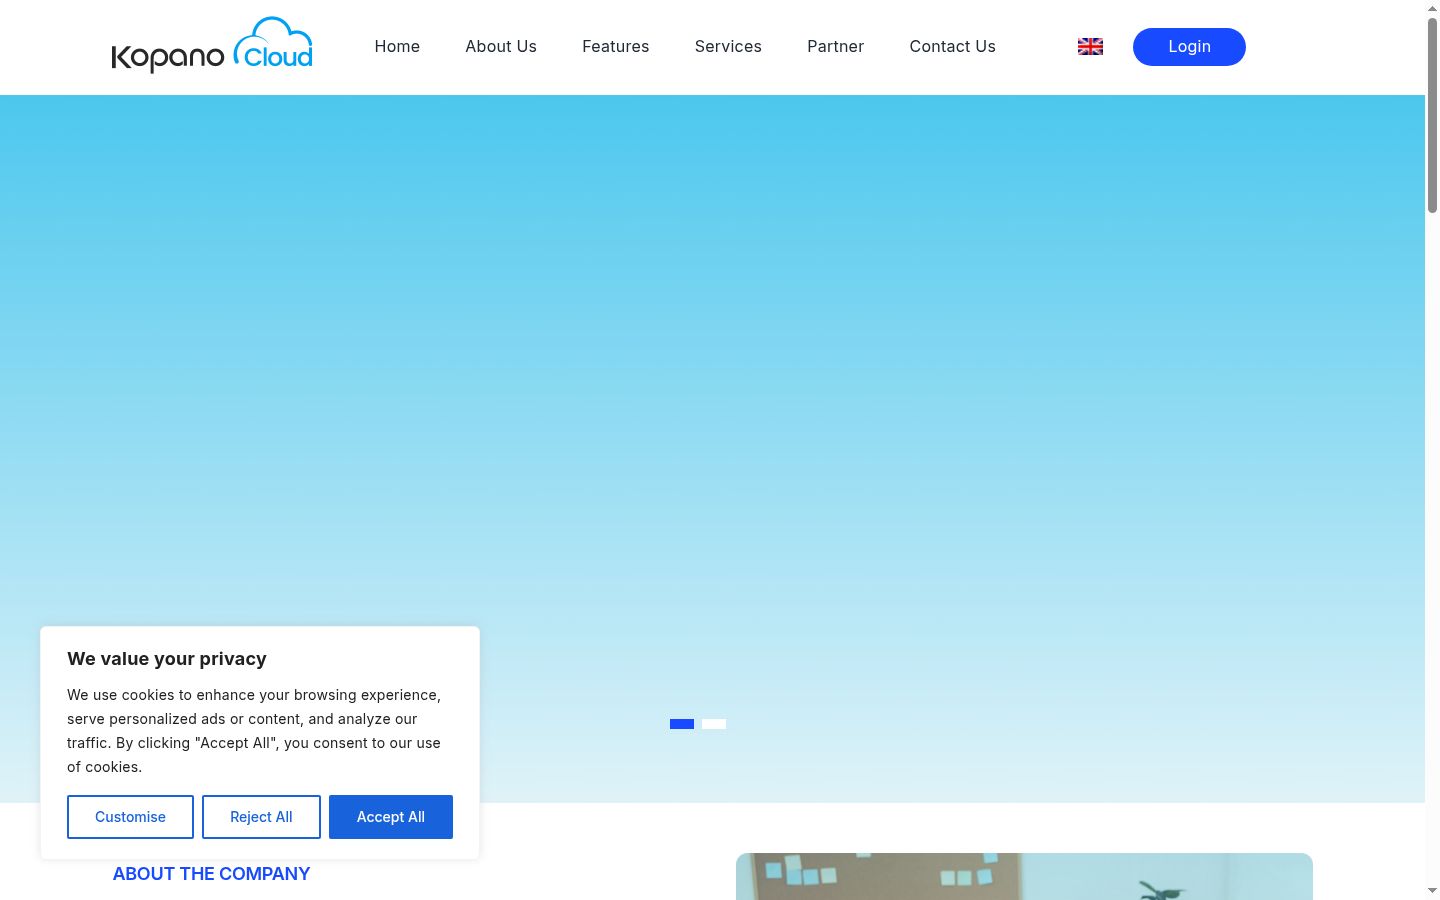The height and width of the screenshot is (900, 1440).
Task: Click the scrollbar up arrow
Action: 1432,8
